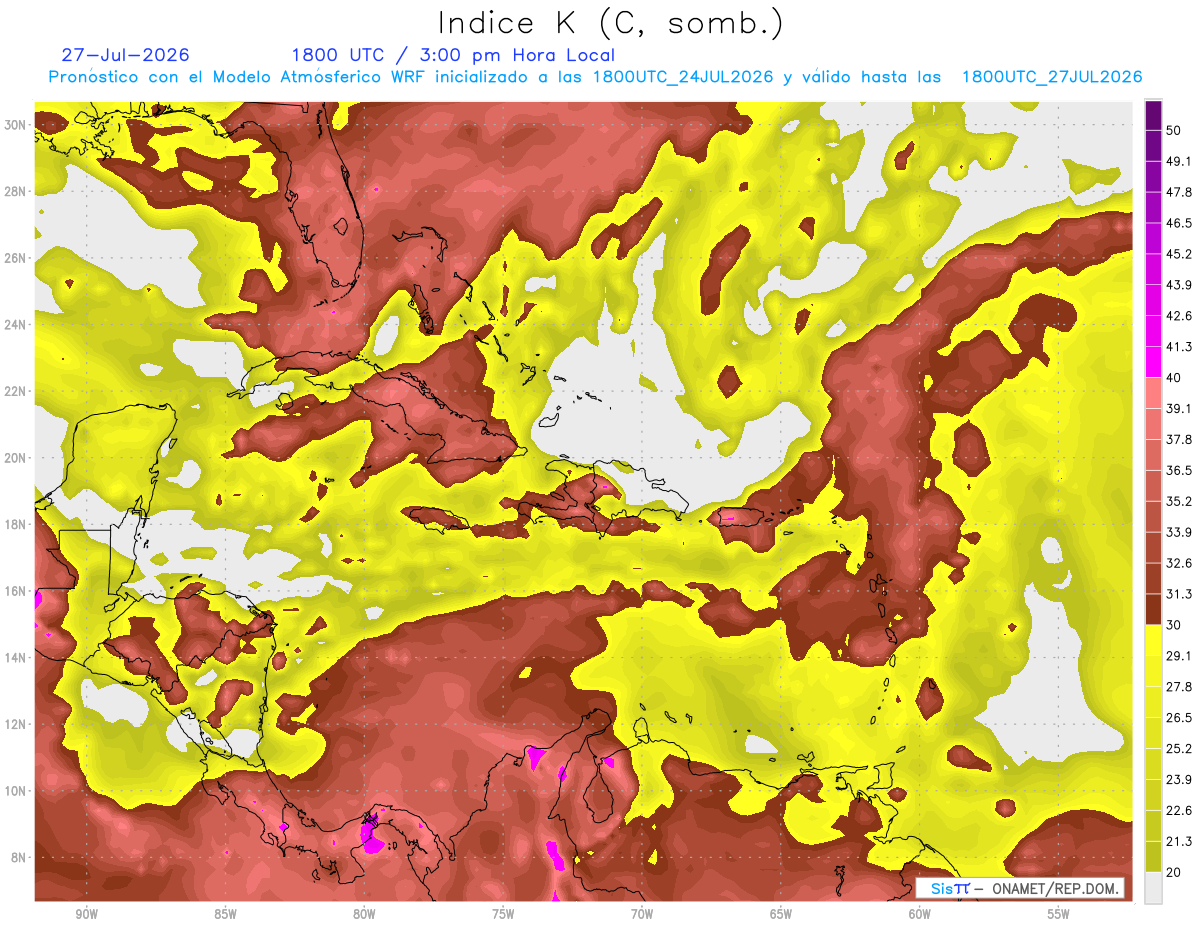Click the color bar value 49.1
This screenshot has width=1200, height=927.
click(1180, 161)
